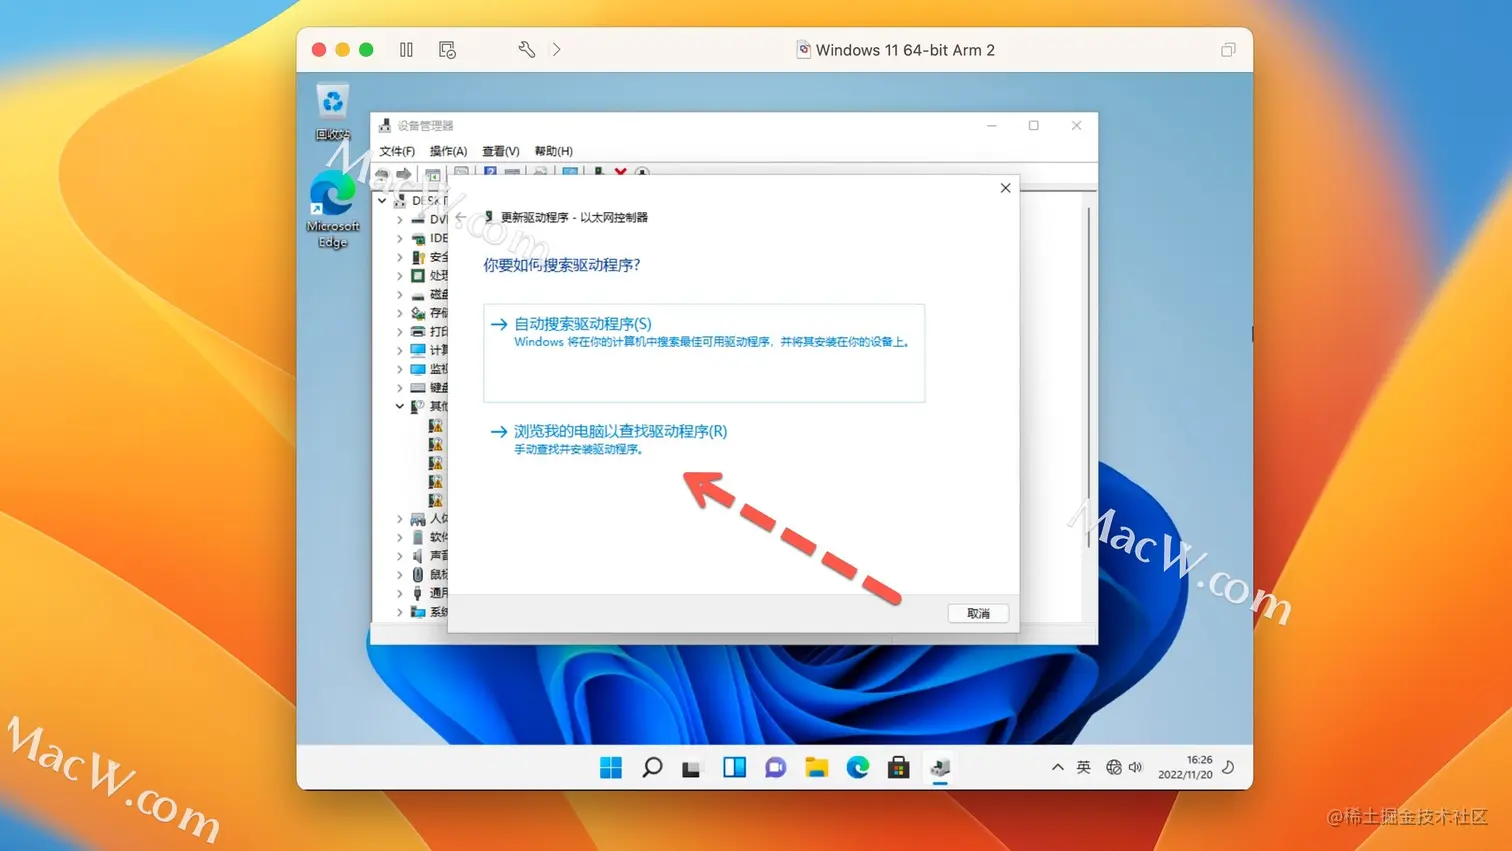Image resolution: width=1512 pixels, height=851 pixels.
Task: Expand the 声音 audio devices tree node
Action: [400, 555]
